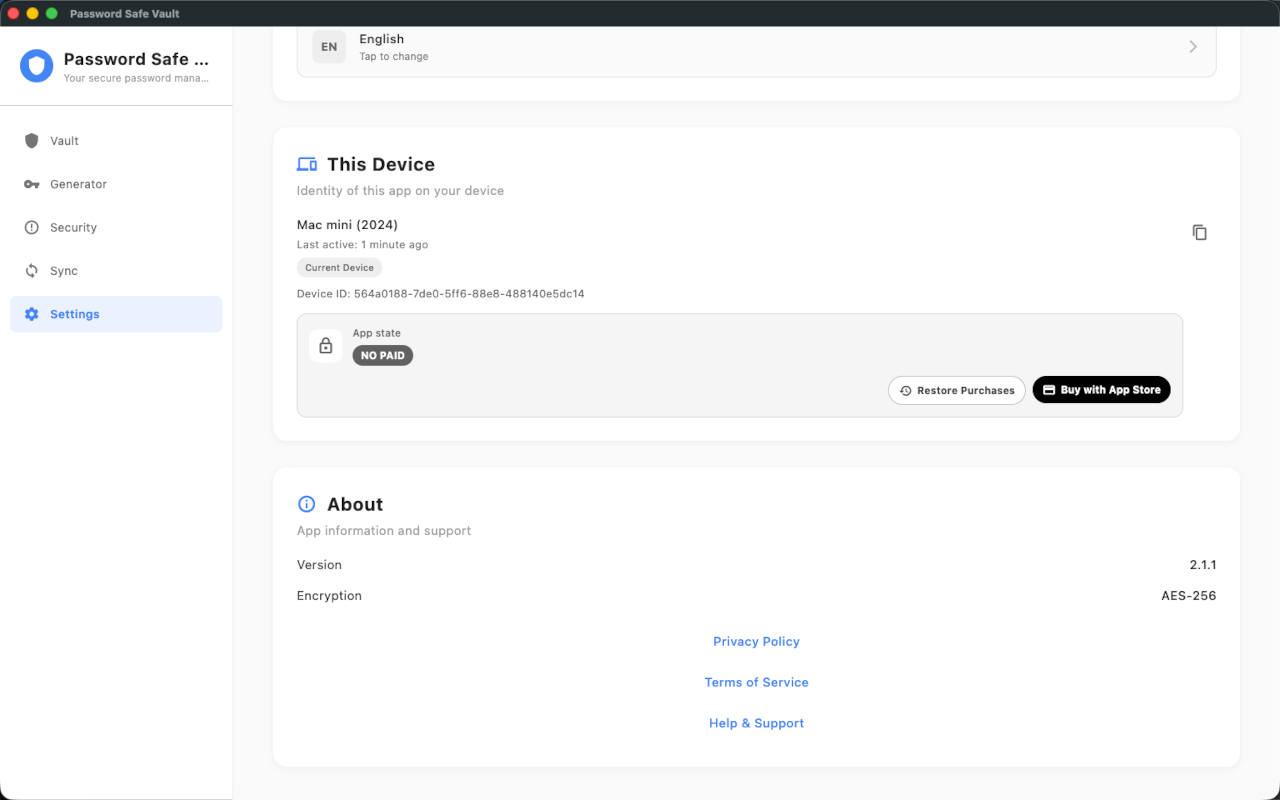This screenshot has width=1280, height=800.
Task: Open the Vault section
Action: click(116, 141)
